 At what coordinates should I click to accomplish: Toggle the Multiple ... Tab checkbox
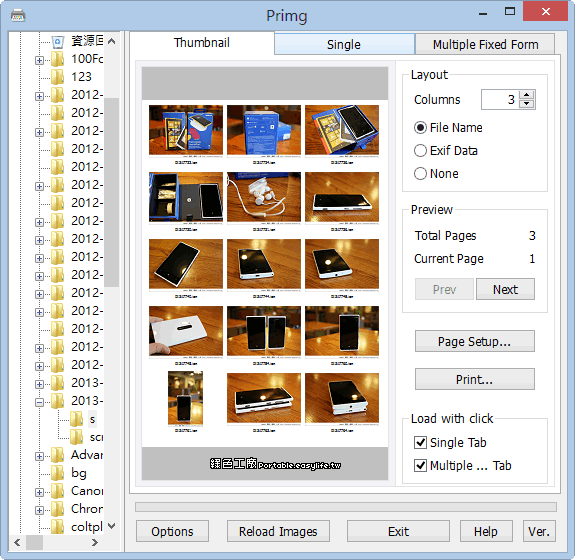click(420, 466)
